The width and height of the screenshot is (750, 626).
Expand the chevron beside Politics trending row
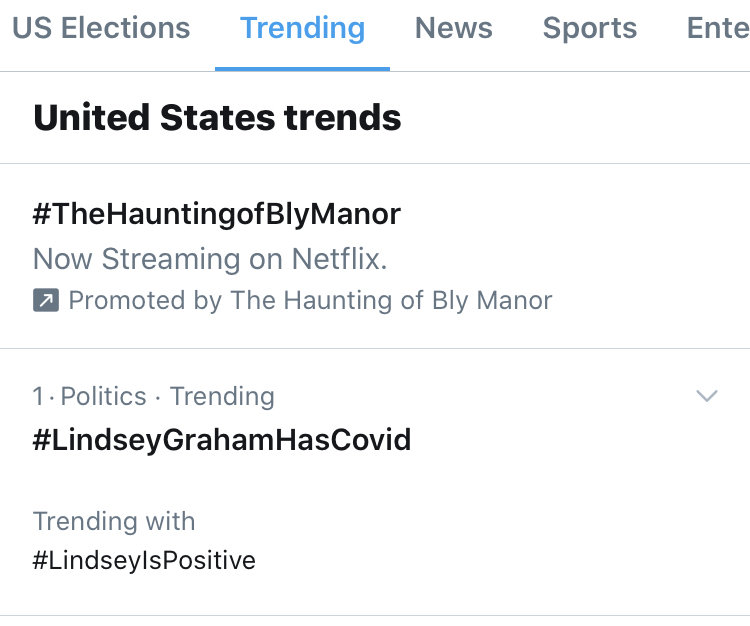pyautogui.click(x=707, y=397)
